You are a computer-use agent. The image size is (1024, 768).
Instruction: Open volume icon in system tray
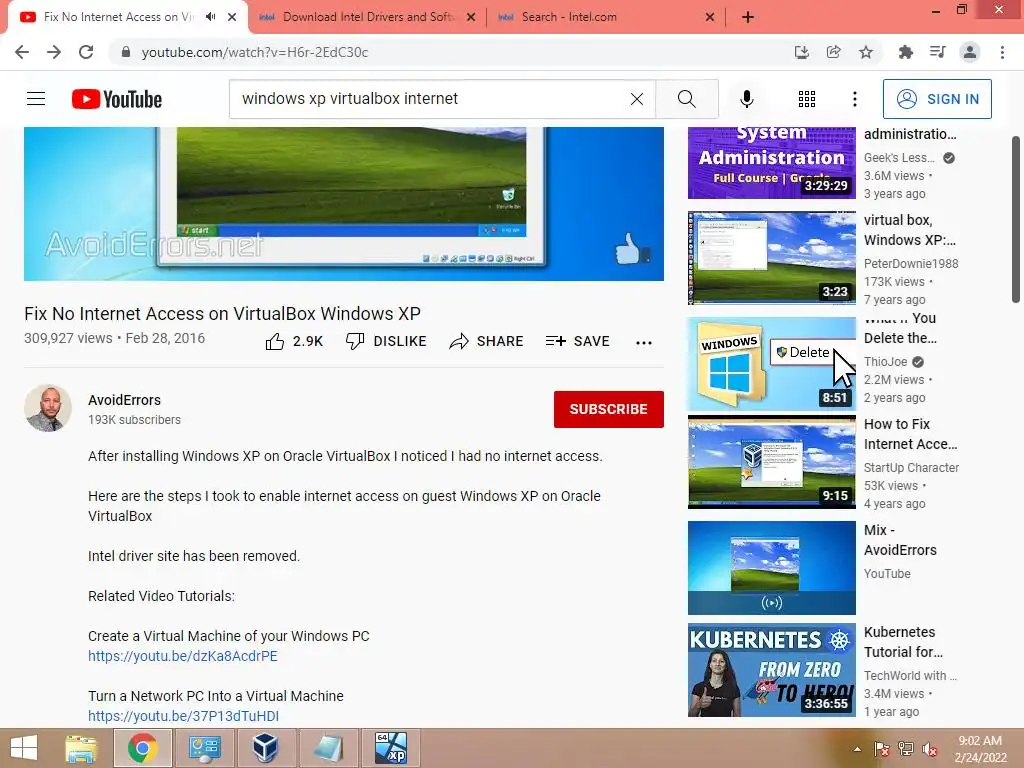930,749
